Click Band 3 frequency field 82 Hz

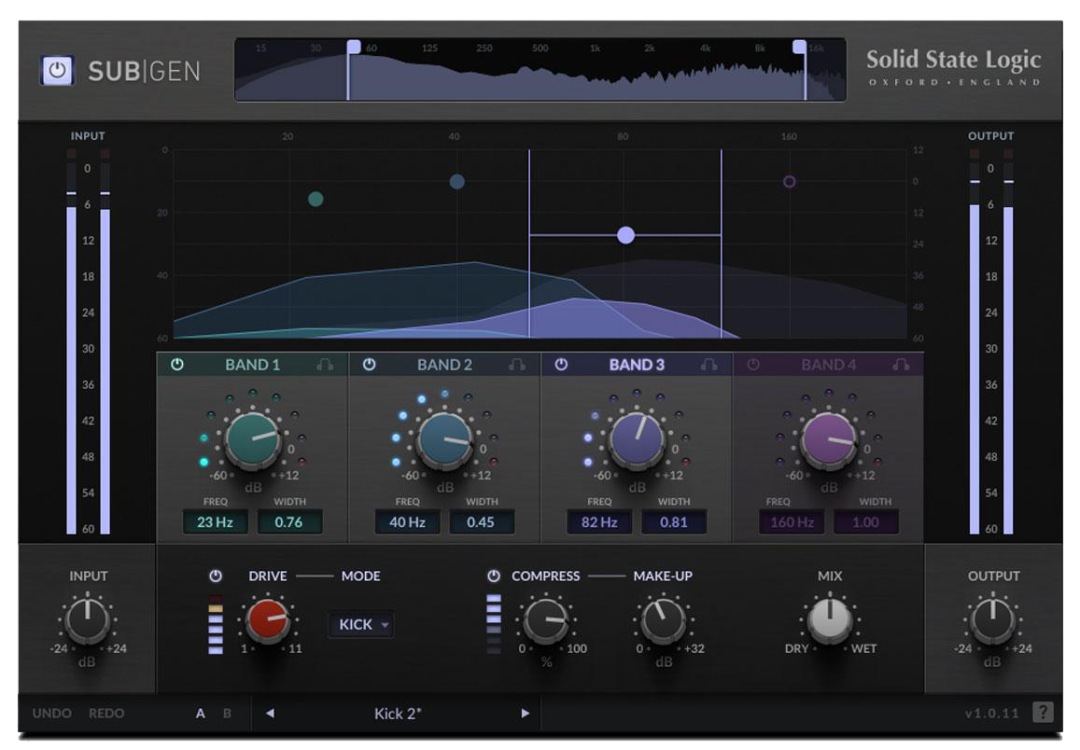tap(599, 522)
